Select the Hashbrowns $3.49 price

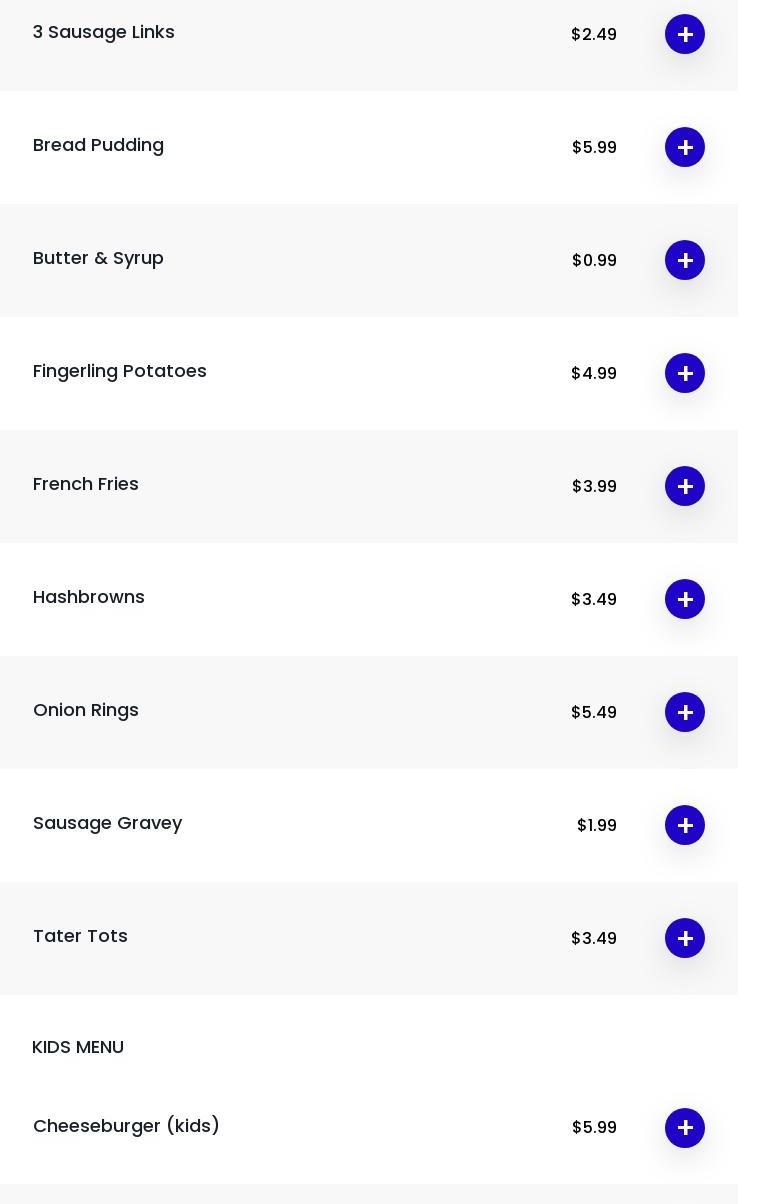pyautogui.click(x=594, y=599)
